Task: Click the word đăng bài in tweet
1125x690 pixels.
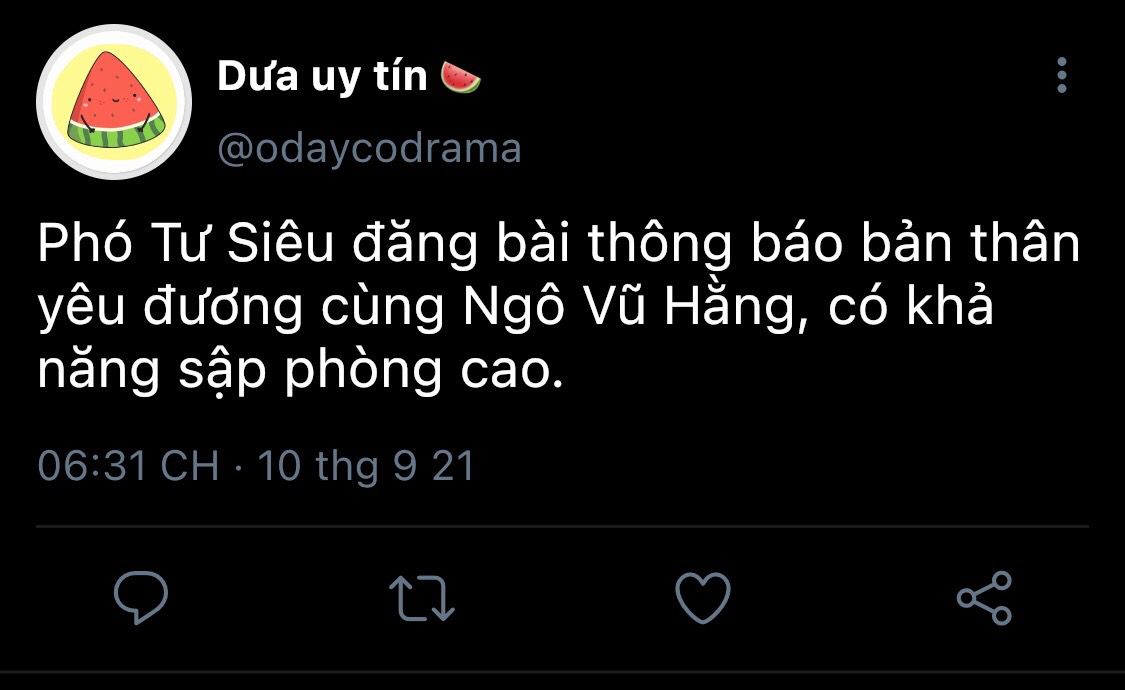Action: (461, 242)
